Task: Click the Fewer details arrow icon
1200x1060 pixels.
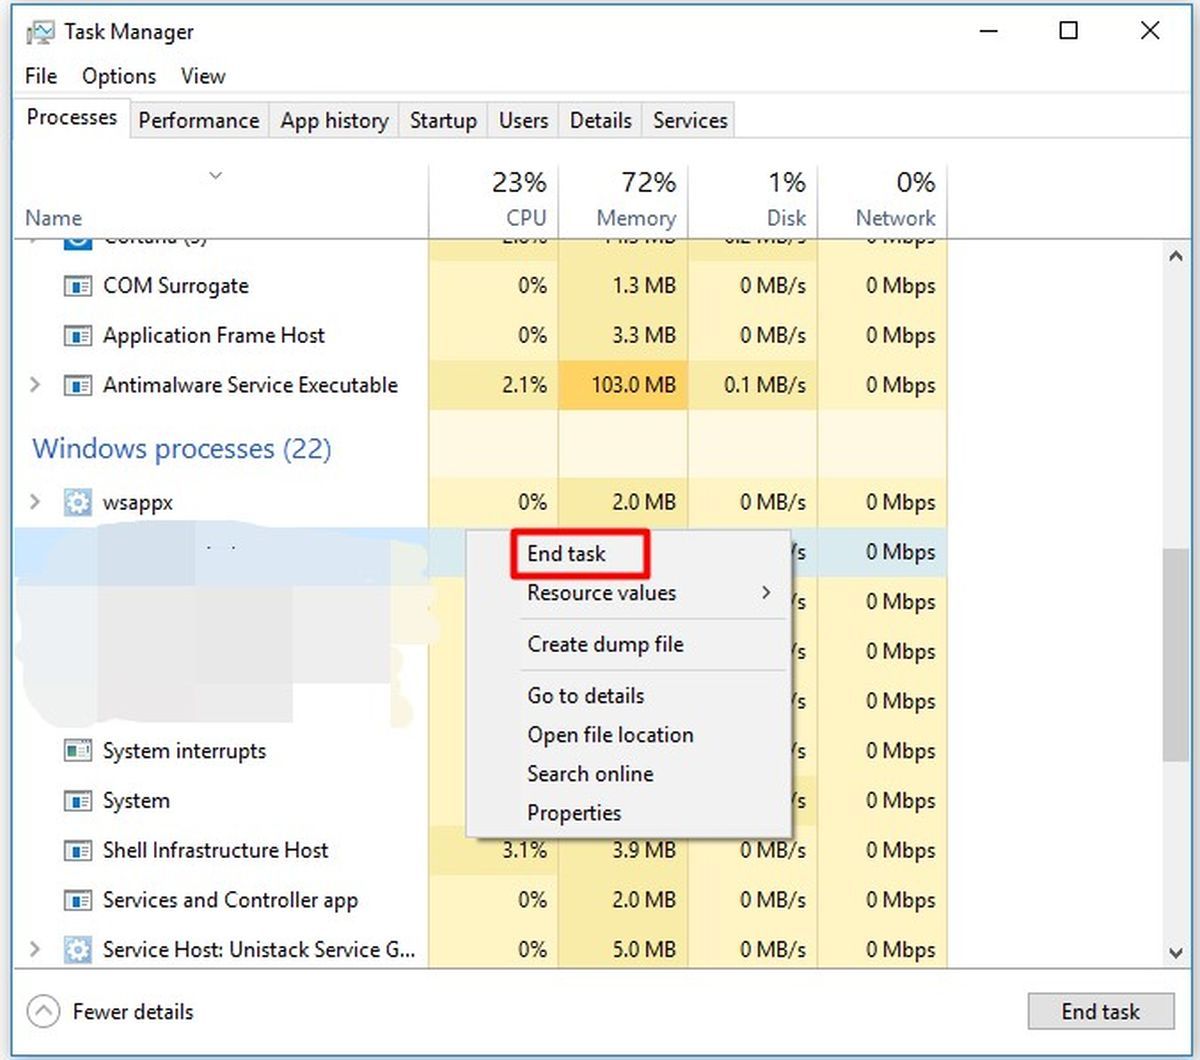Action: tap(43, 1012)
